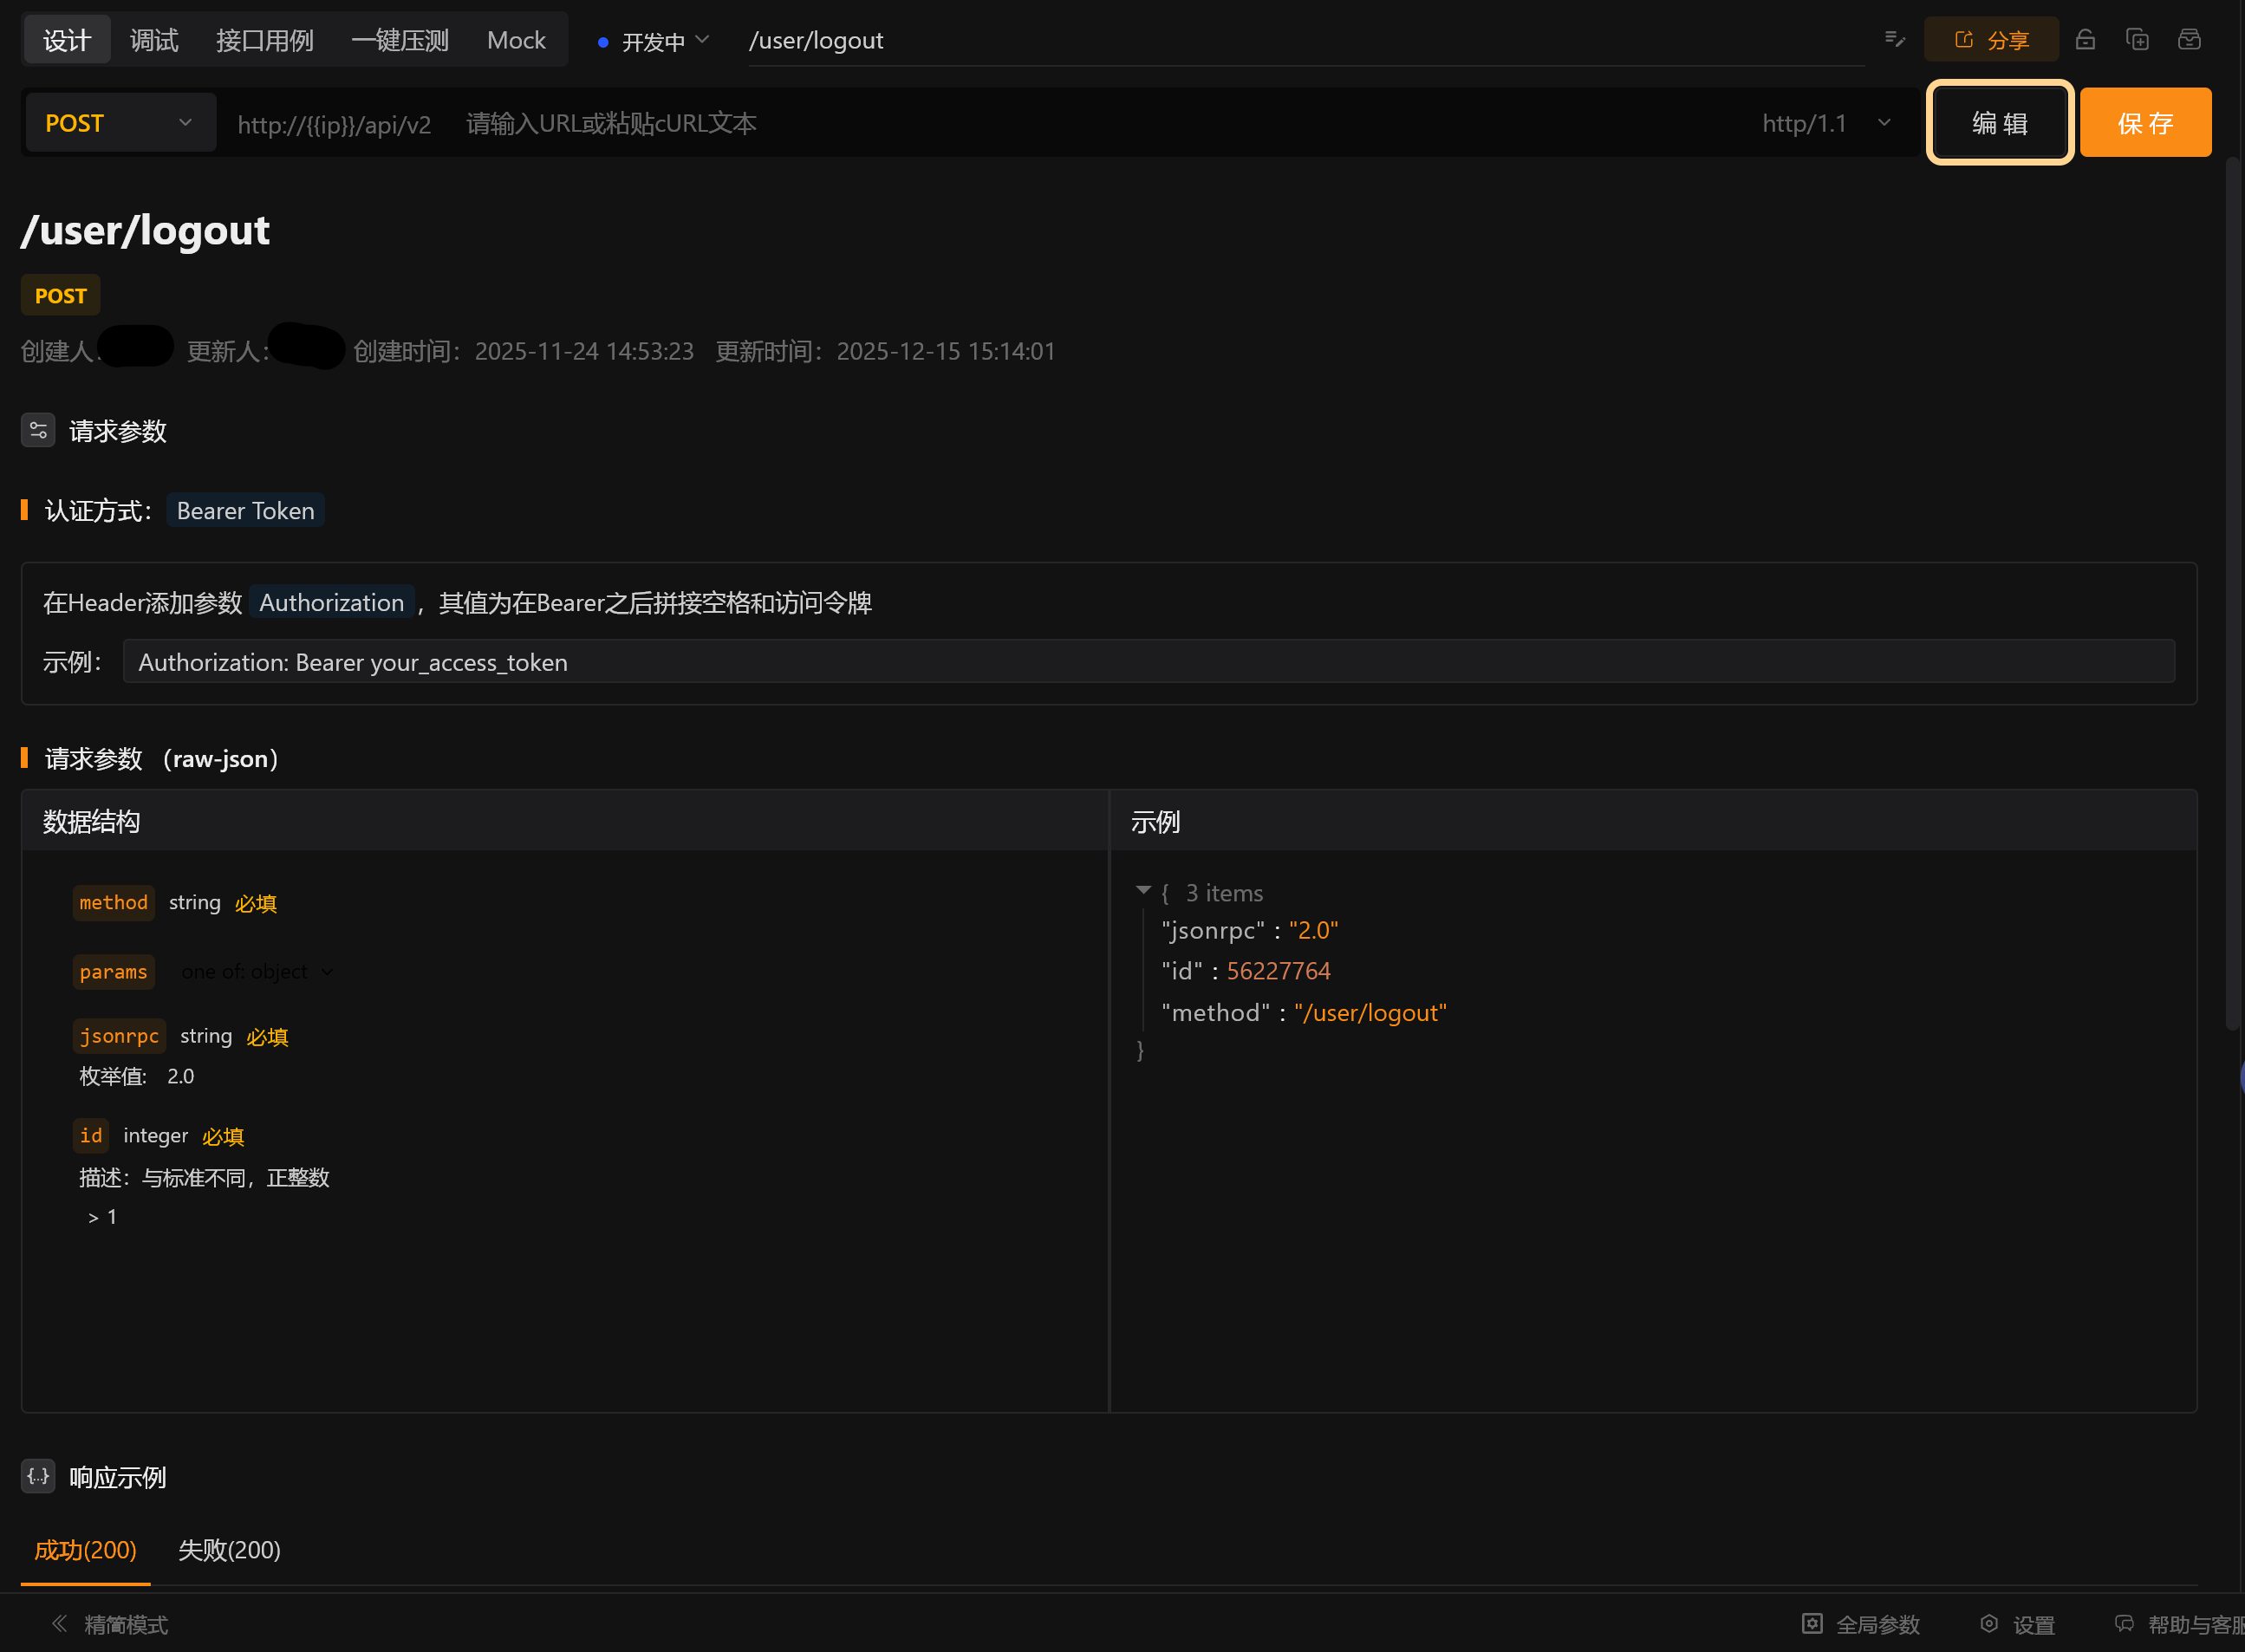2245x1652 pixels.
Task: Open the http/1.1 protocol dropdown
Action: (x=1826, y=123)
